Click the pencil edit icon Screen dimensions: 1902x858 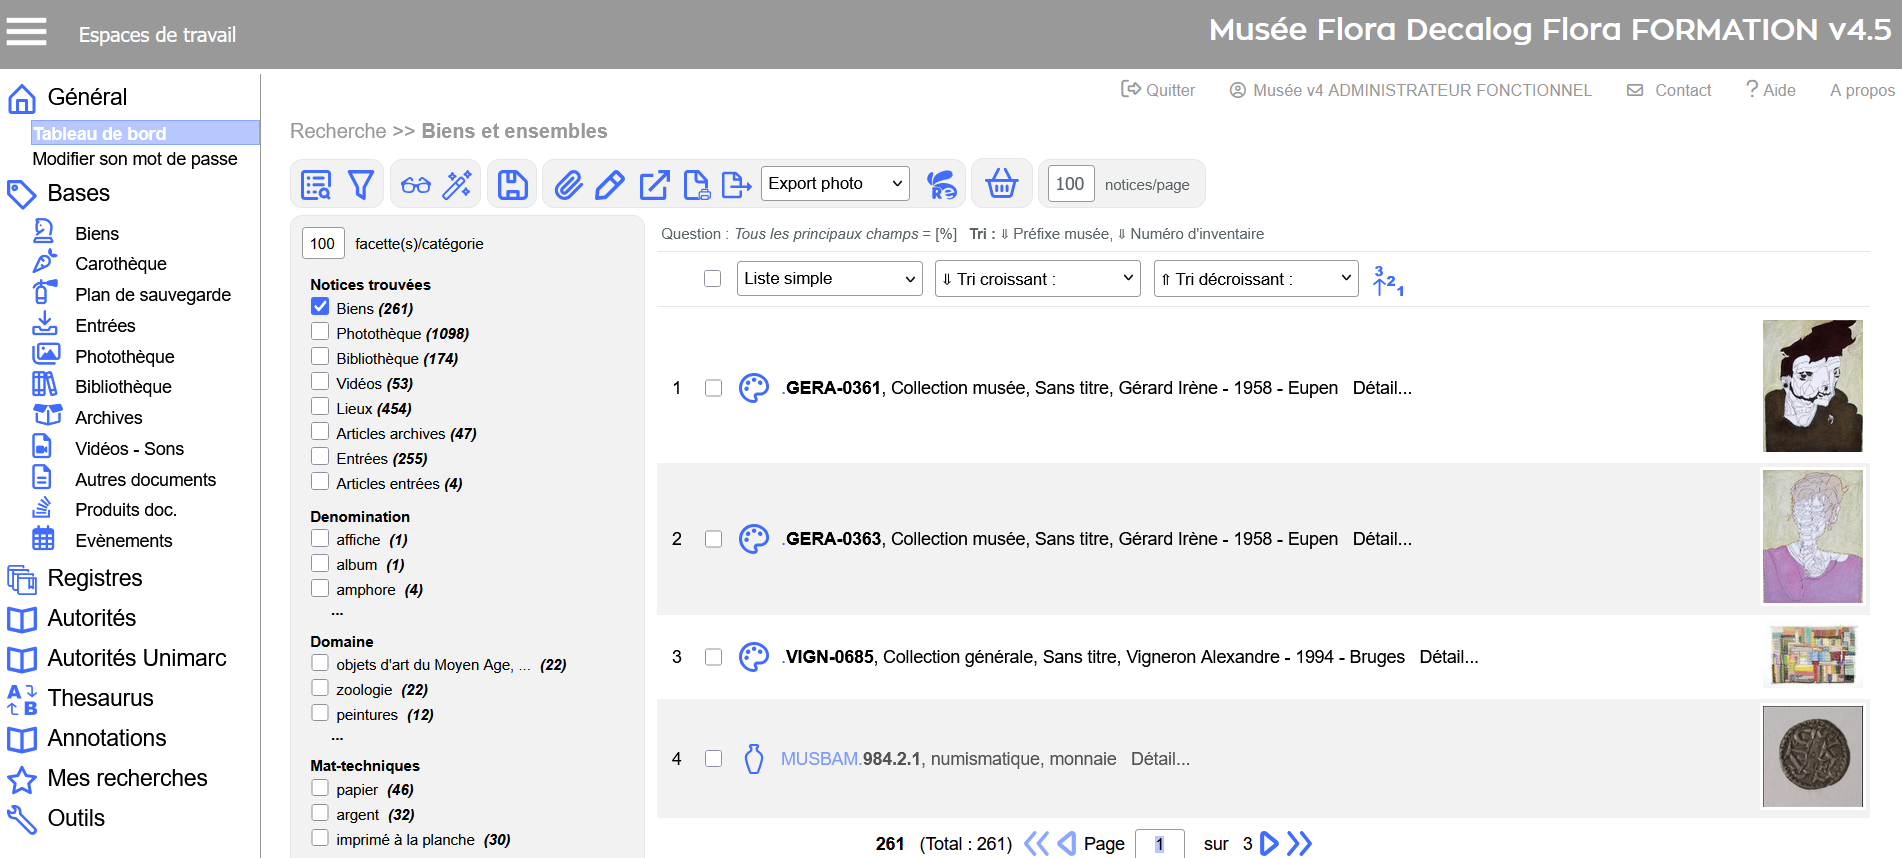pyautogui.click(x=610, y=185)
